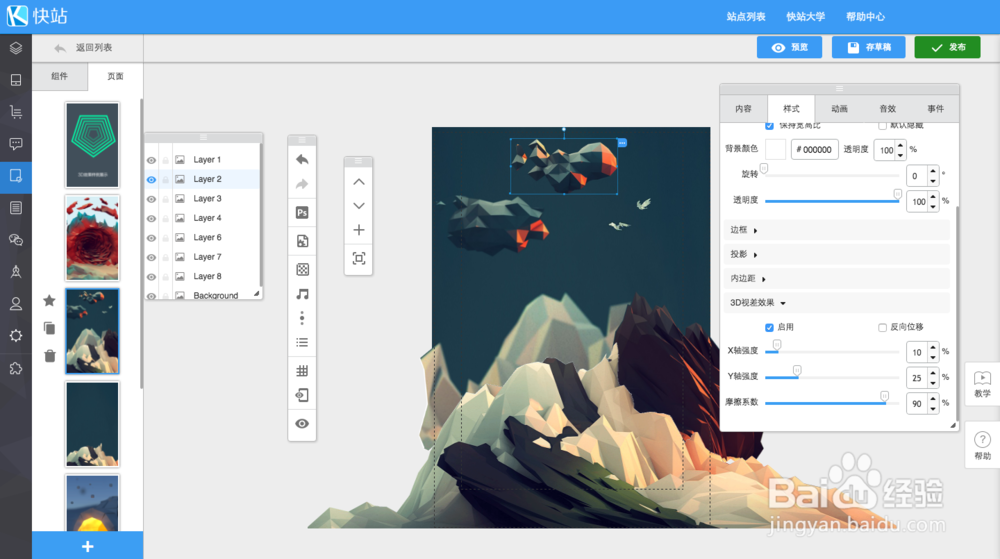Increase the Y轴强度 value stepper
The width and height of the screenshot is (1000, 559).
(x=933, y=374)
